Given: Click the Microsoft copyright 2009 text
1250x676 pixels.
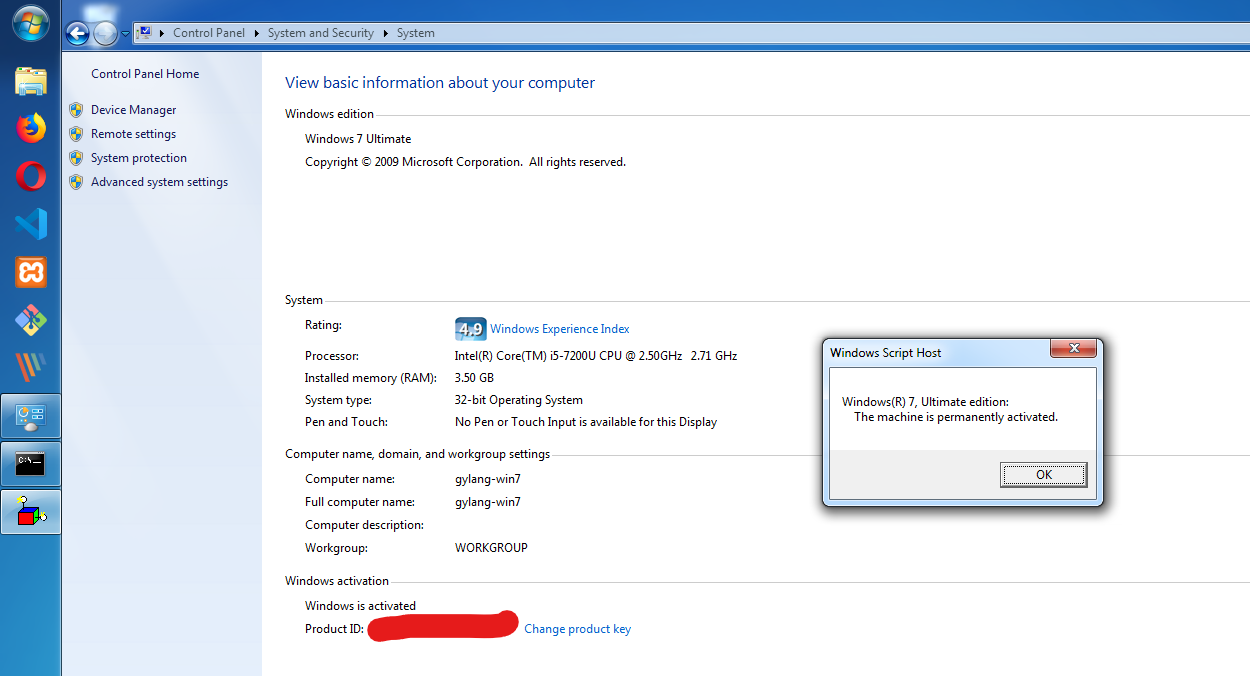Looking at the screenshot, I should click(x=465, y=162).
